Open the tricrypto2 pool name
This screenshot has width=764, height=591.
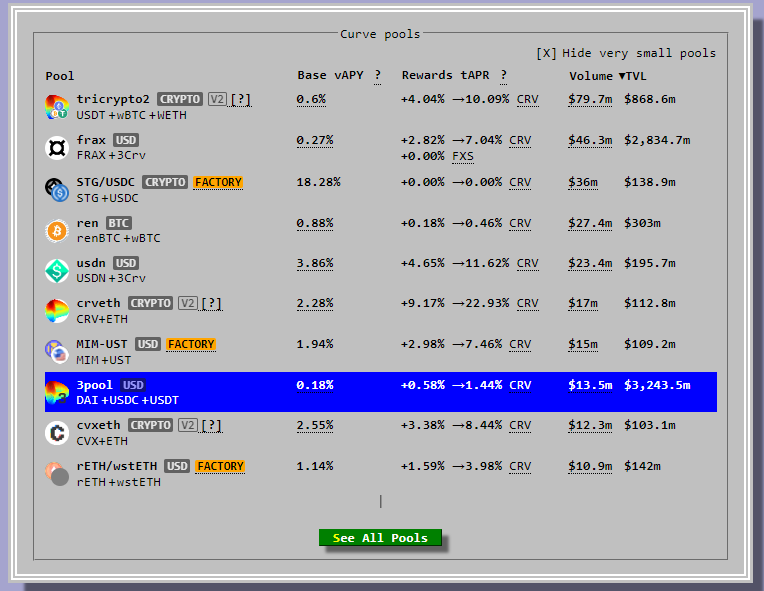pos(113,99)
